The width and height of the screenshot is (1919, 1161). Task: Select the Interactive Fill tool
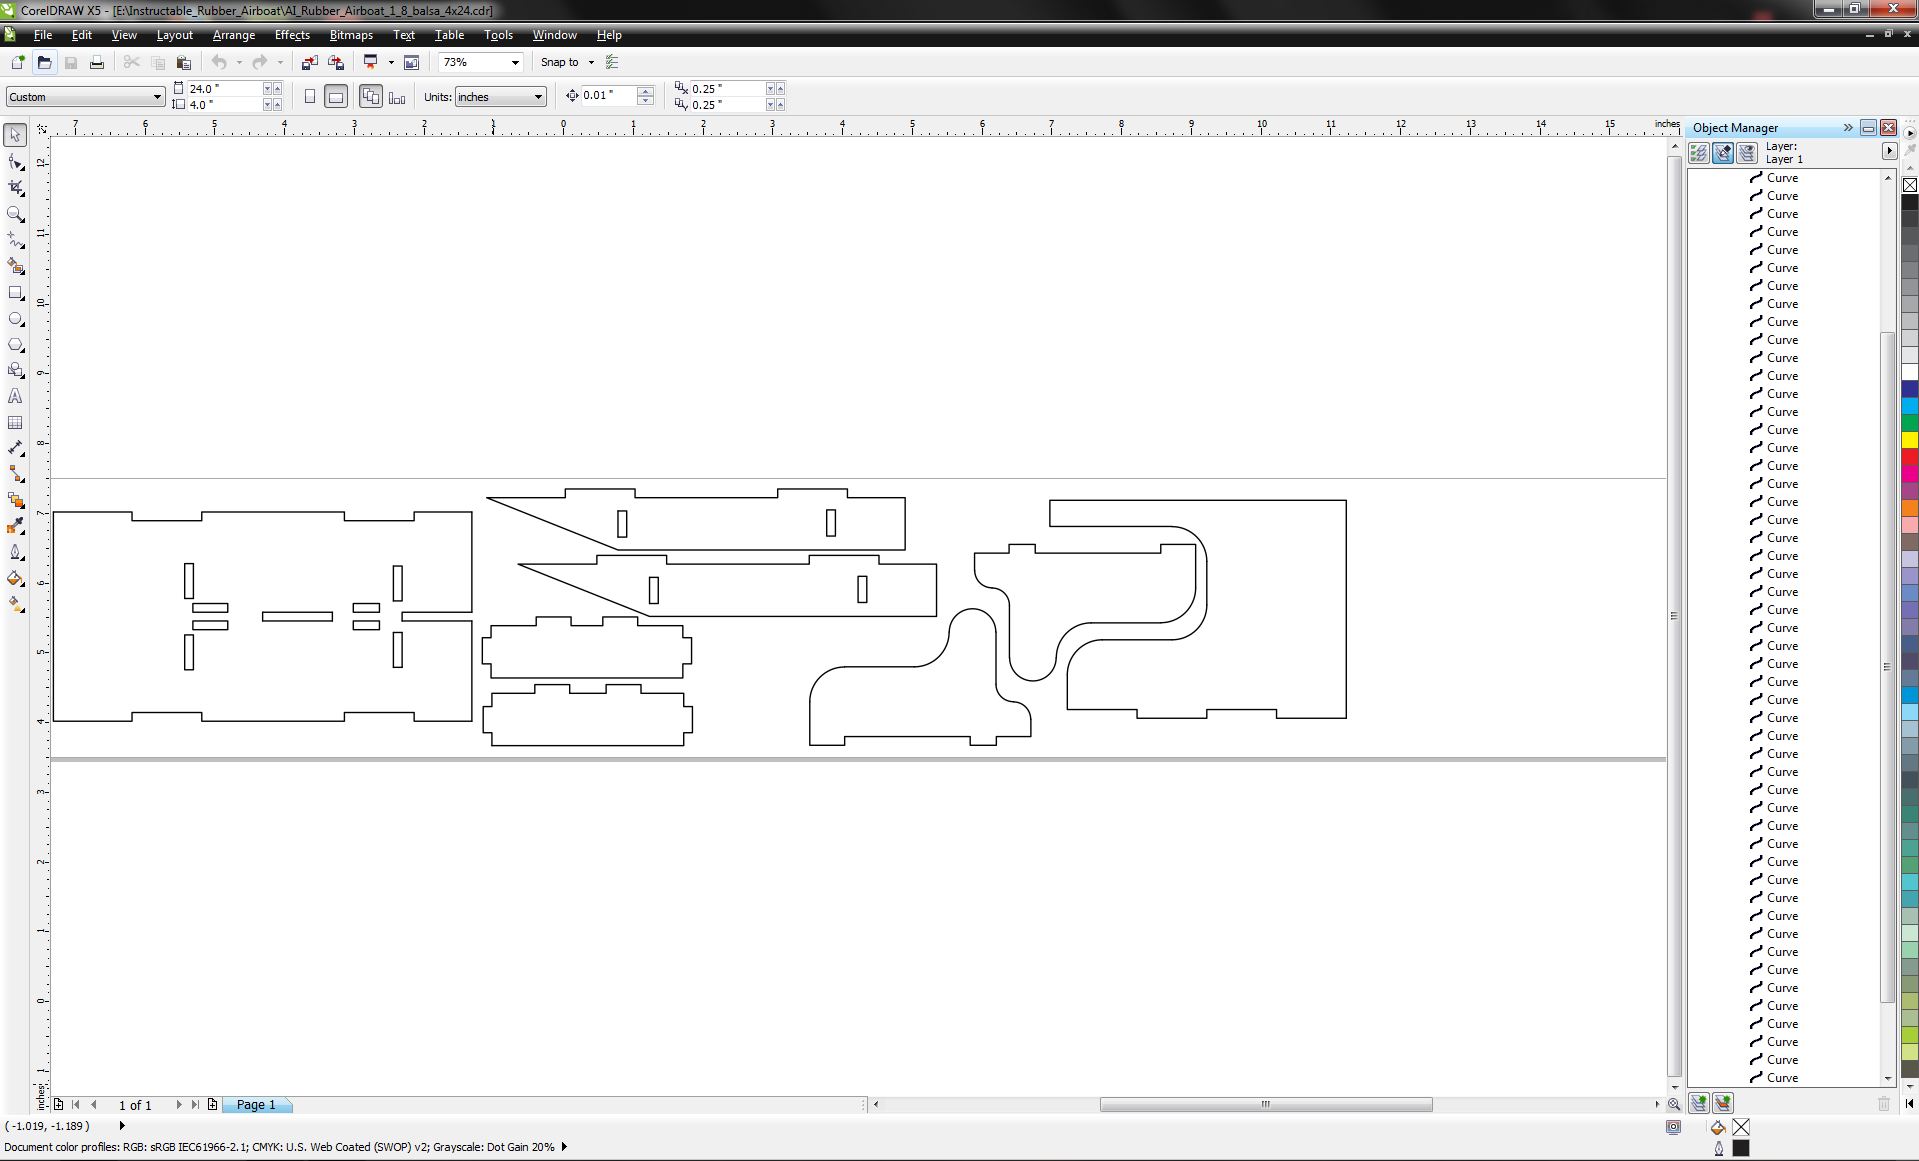coord(15,605)
